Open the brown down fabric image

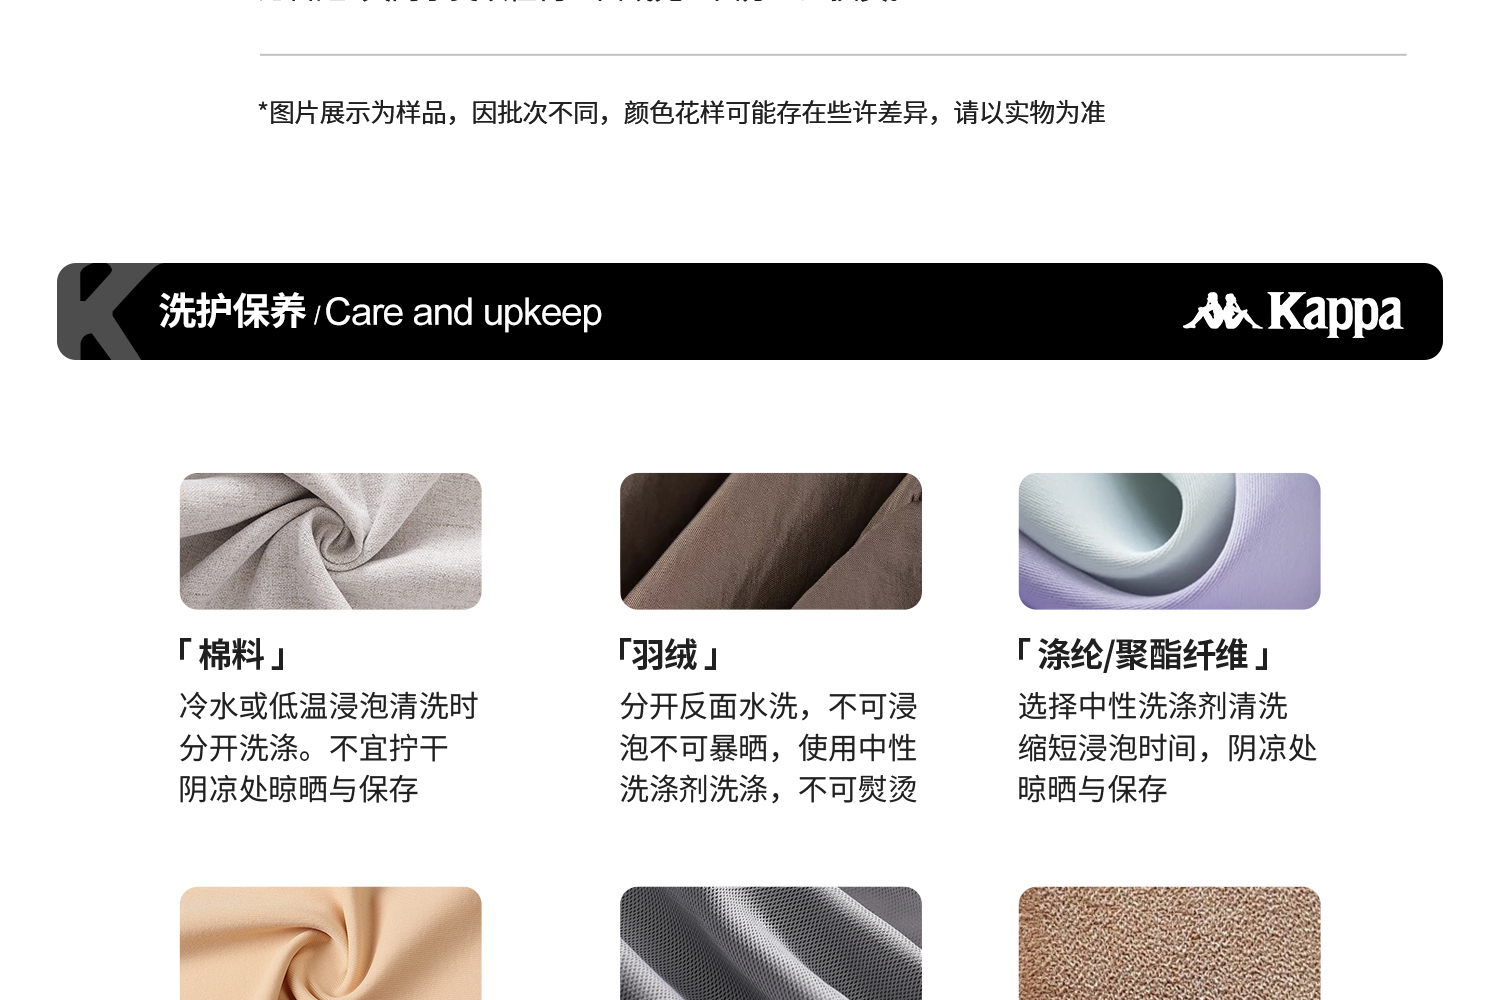[x=770, y=541]
